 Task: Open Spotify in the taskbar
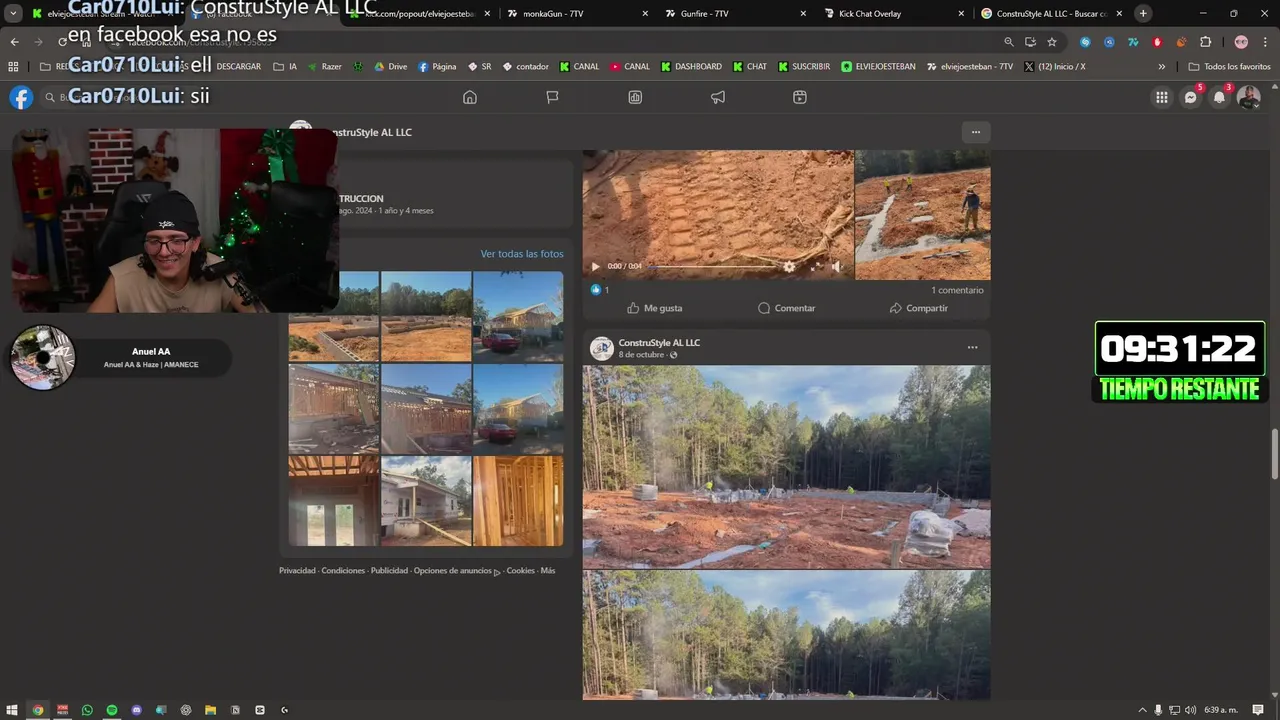point(112,710)
